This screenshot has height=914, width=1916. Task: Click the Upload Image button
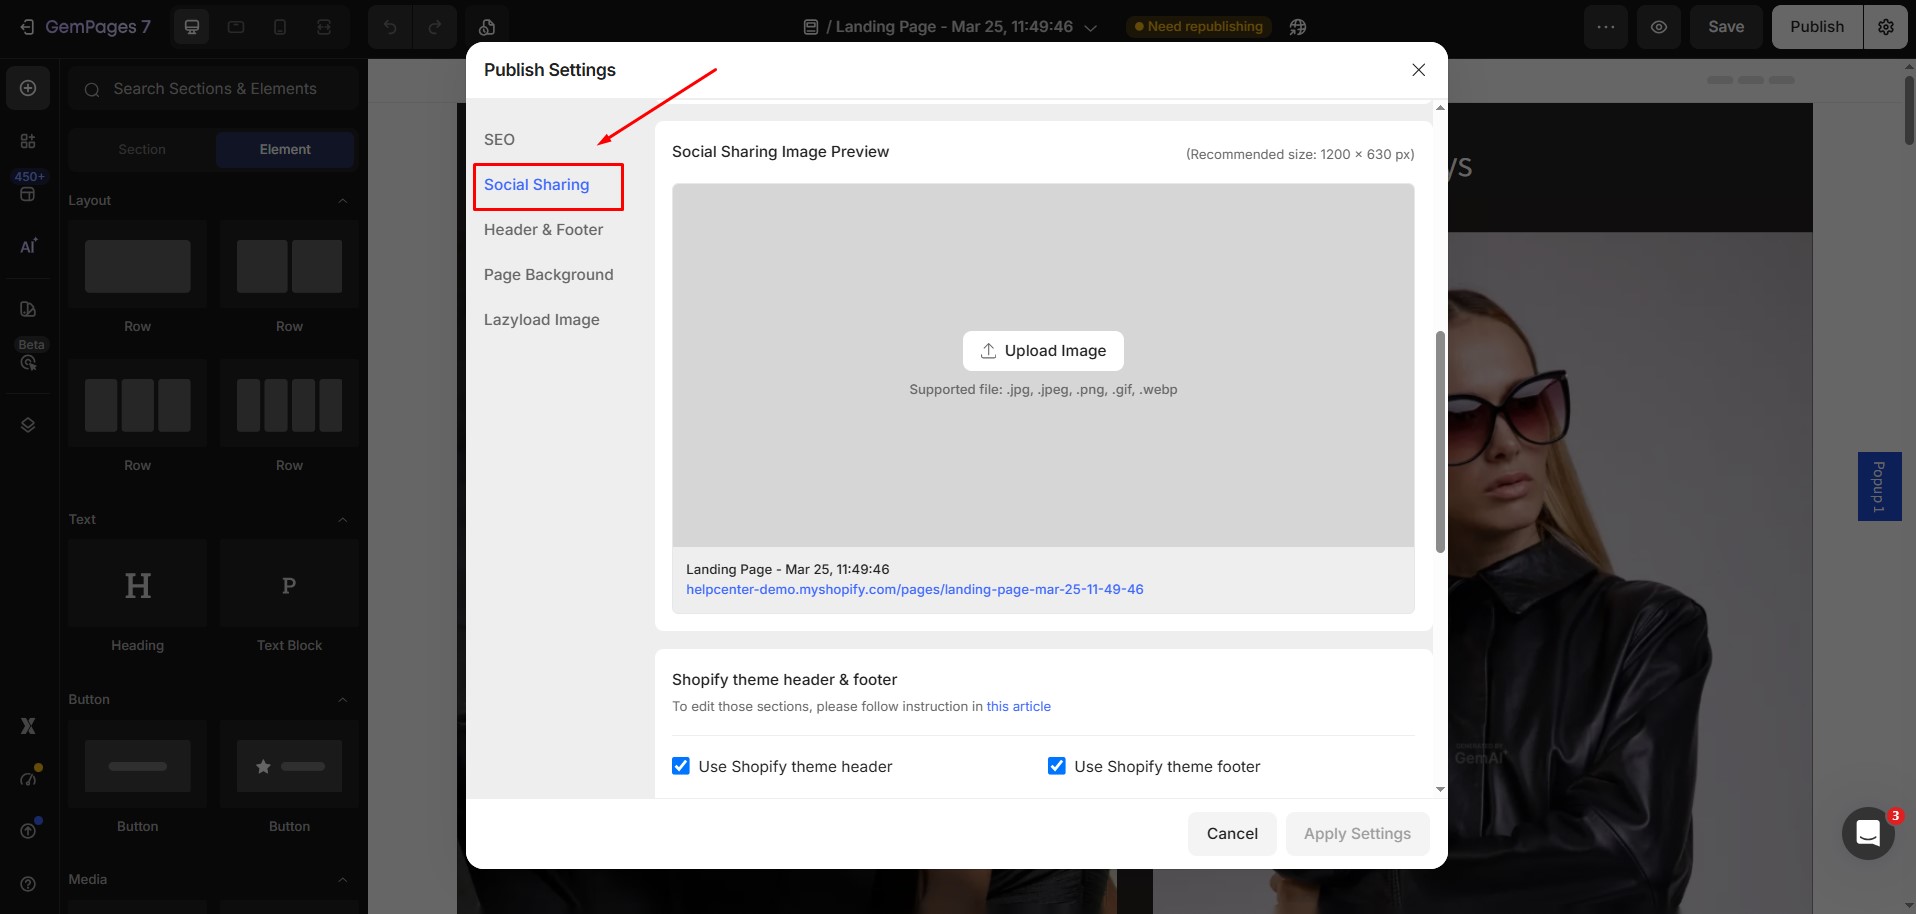click(1043, 351)
